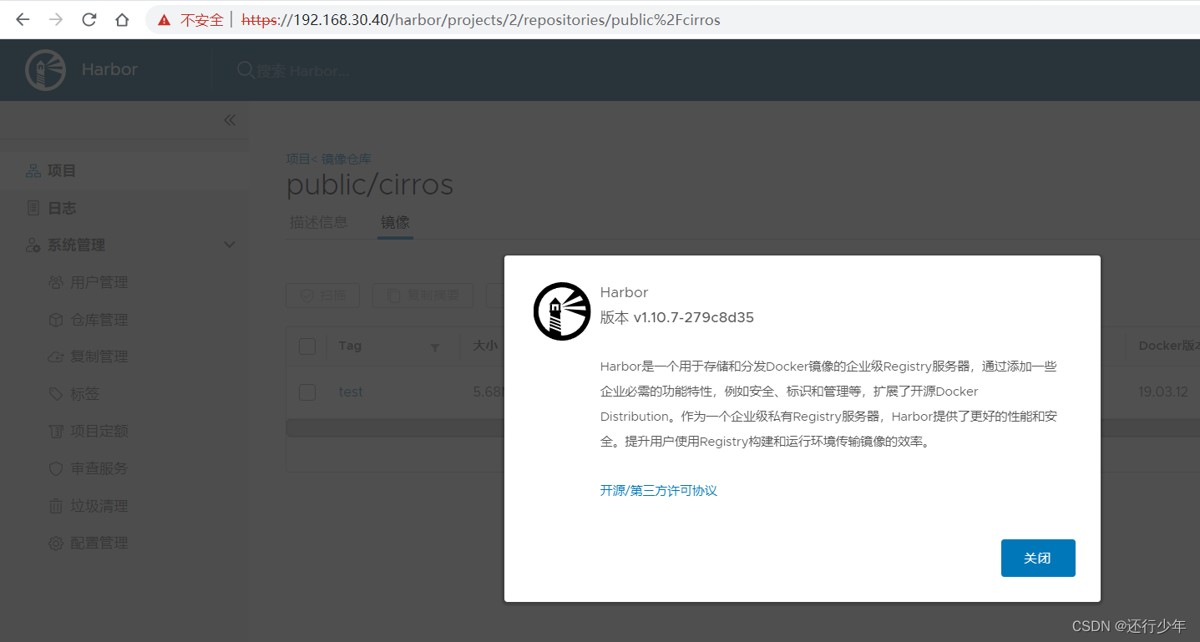This screenshot has width=1200, height=642.
Task: Sort by the Tag column header
Action: pyautogui.click(x=350, y=346)
